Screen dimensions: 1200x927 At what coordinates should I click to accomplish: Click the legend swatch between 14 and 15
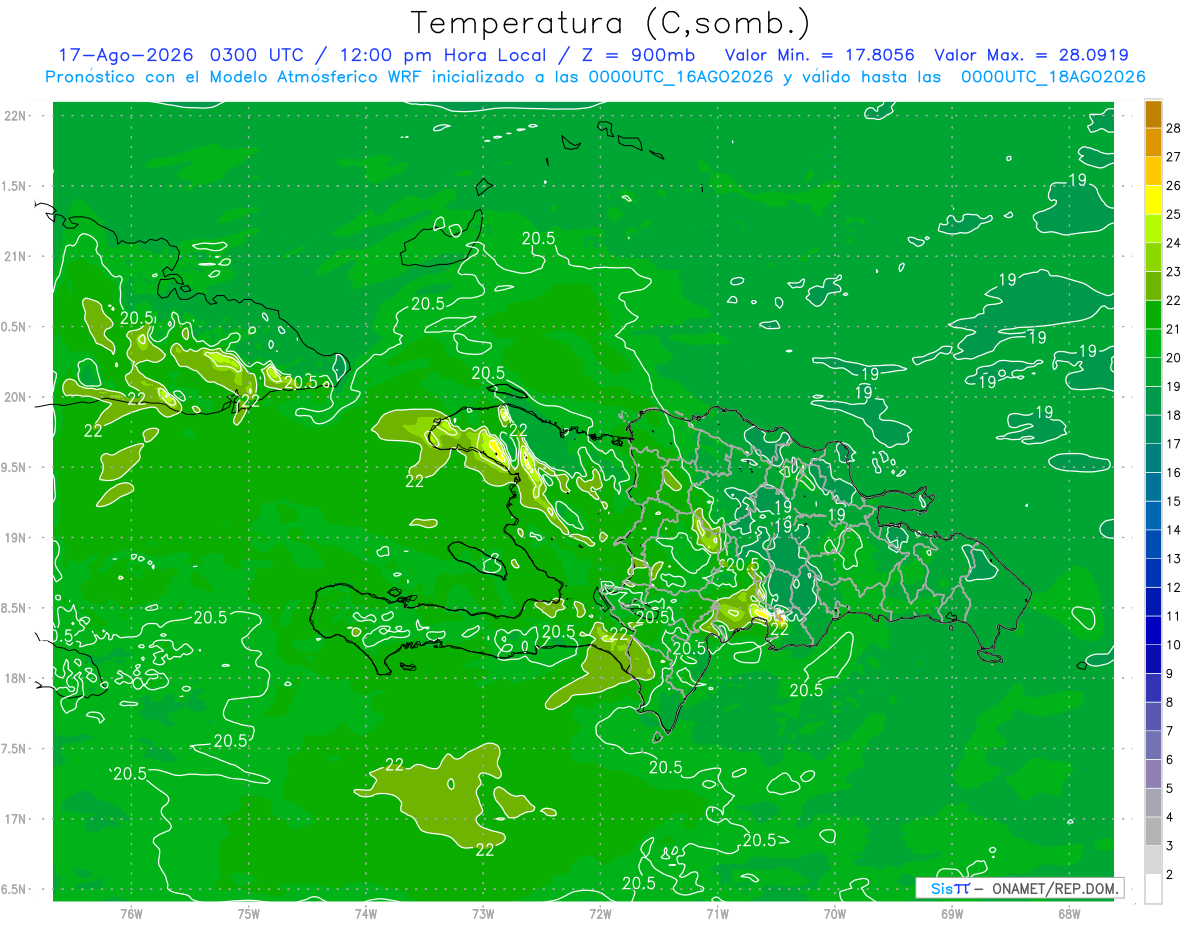1153,516
